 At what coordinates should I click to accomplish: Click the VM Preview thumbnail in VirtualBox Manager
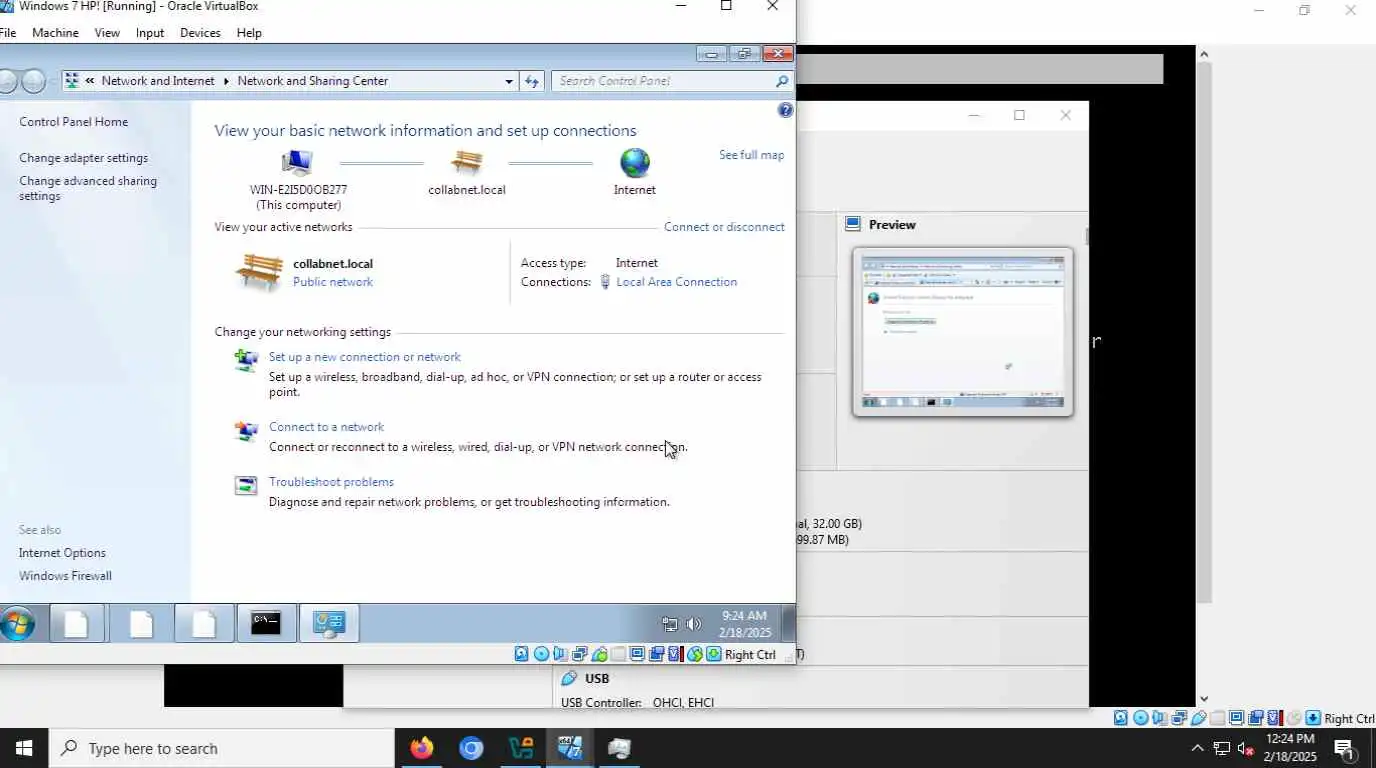point(963,332)
